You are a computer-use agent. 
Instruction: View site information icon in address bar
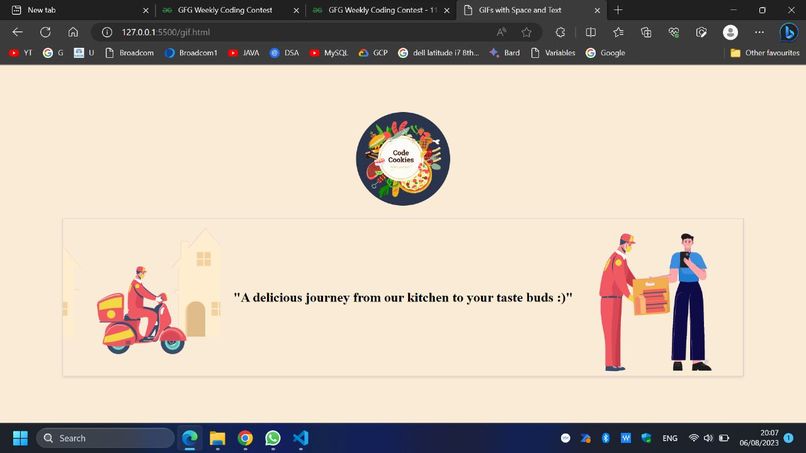107,32
